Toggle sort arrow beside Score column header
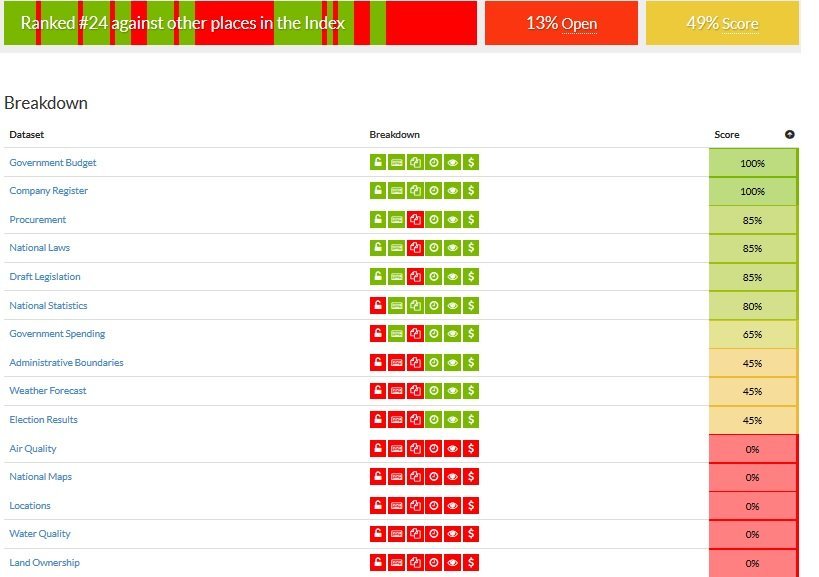The height and width of the screenshot is (577, 819). [789, 134]
